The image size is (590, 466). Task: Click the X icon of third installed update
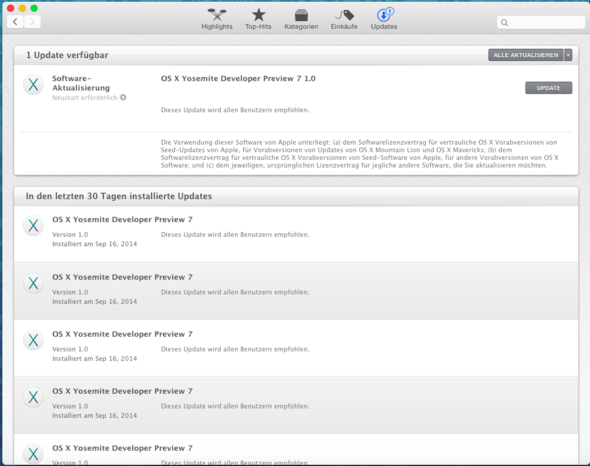(33, 340)
